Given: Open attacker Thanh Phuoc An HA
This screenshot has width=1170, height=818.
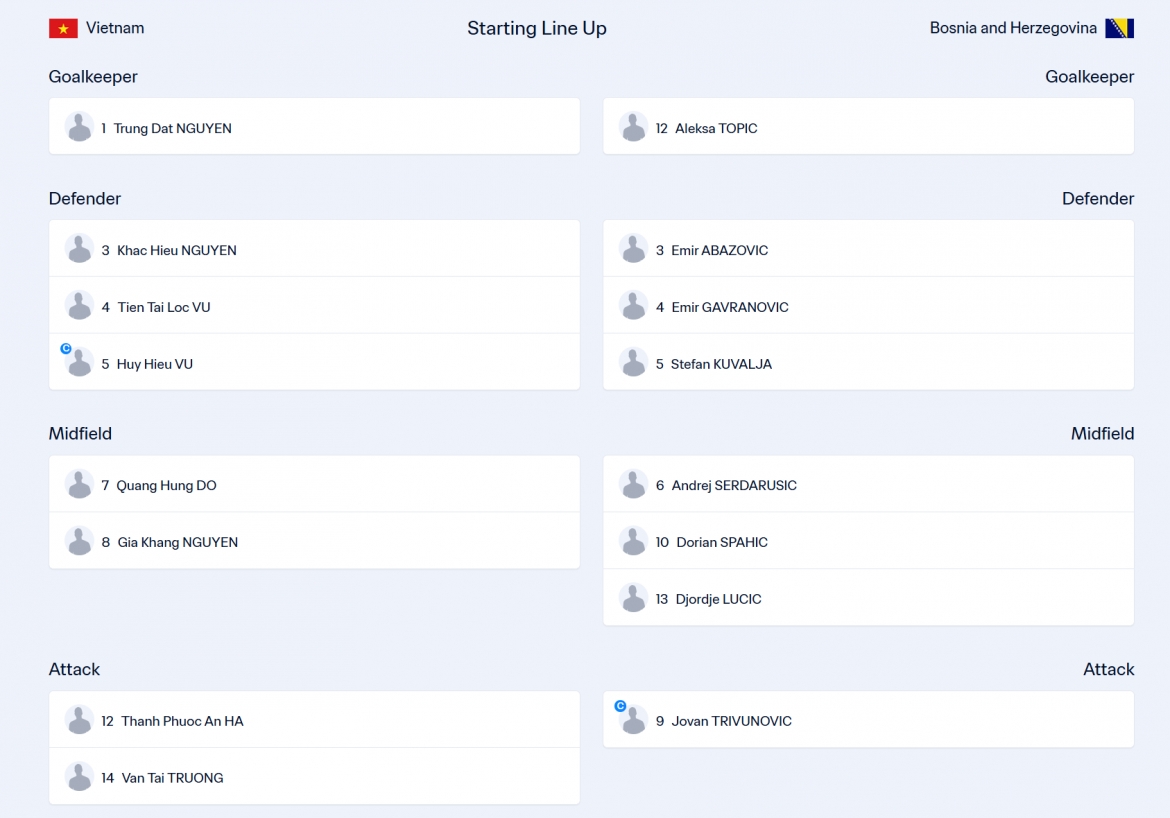Looking at the screenshot, I should coord(314,719).
